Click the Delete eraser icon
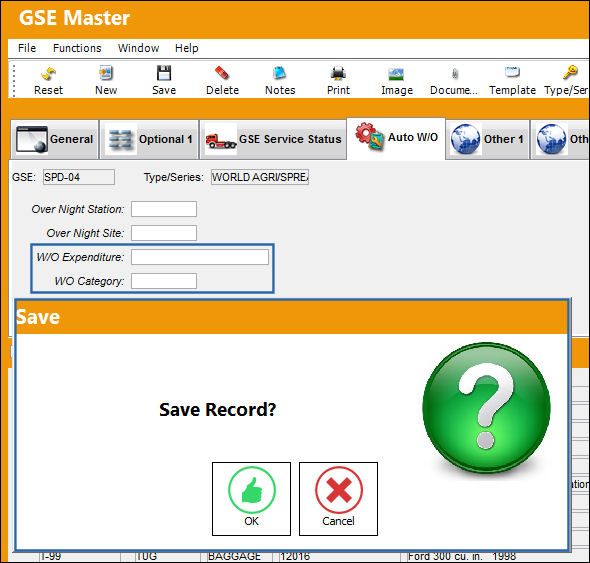Screen dimensions: 590x563 tap(222, 73)
